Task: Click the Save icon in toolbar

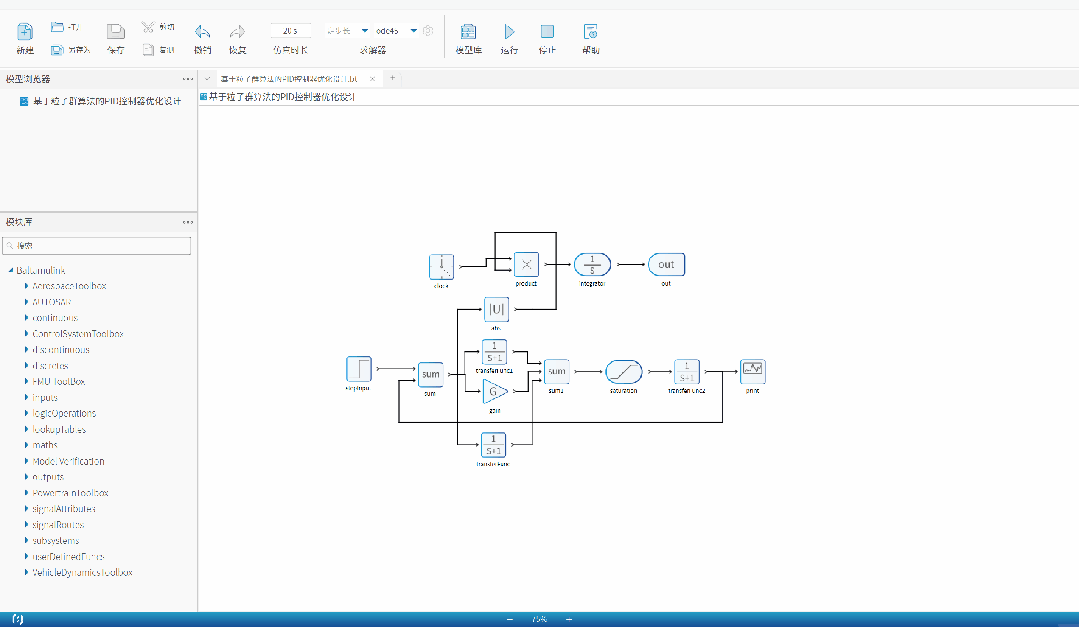Action: pyautogui.click(x=116, y=32)
